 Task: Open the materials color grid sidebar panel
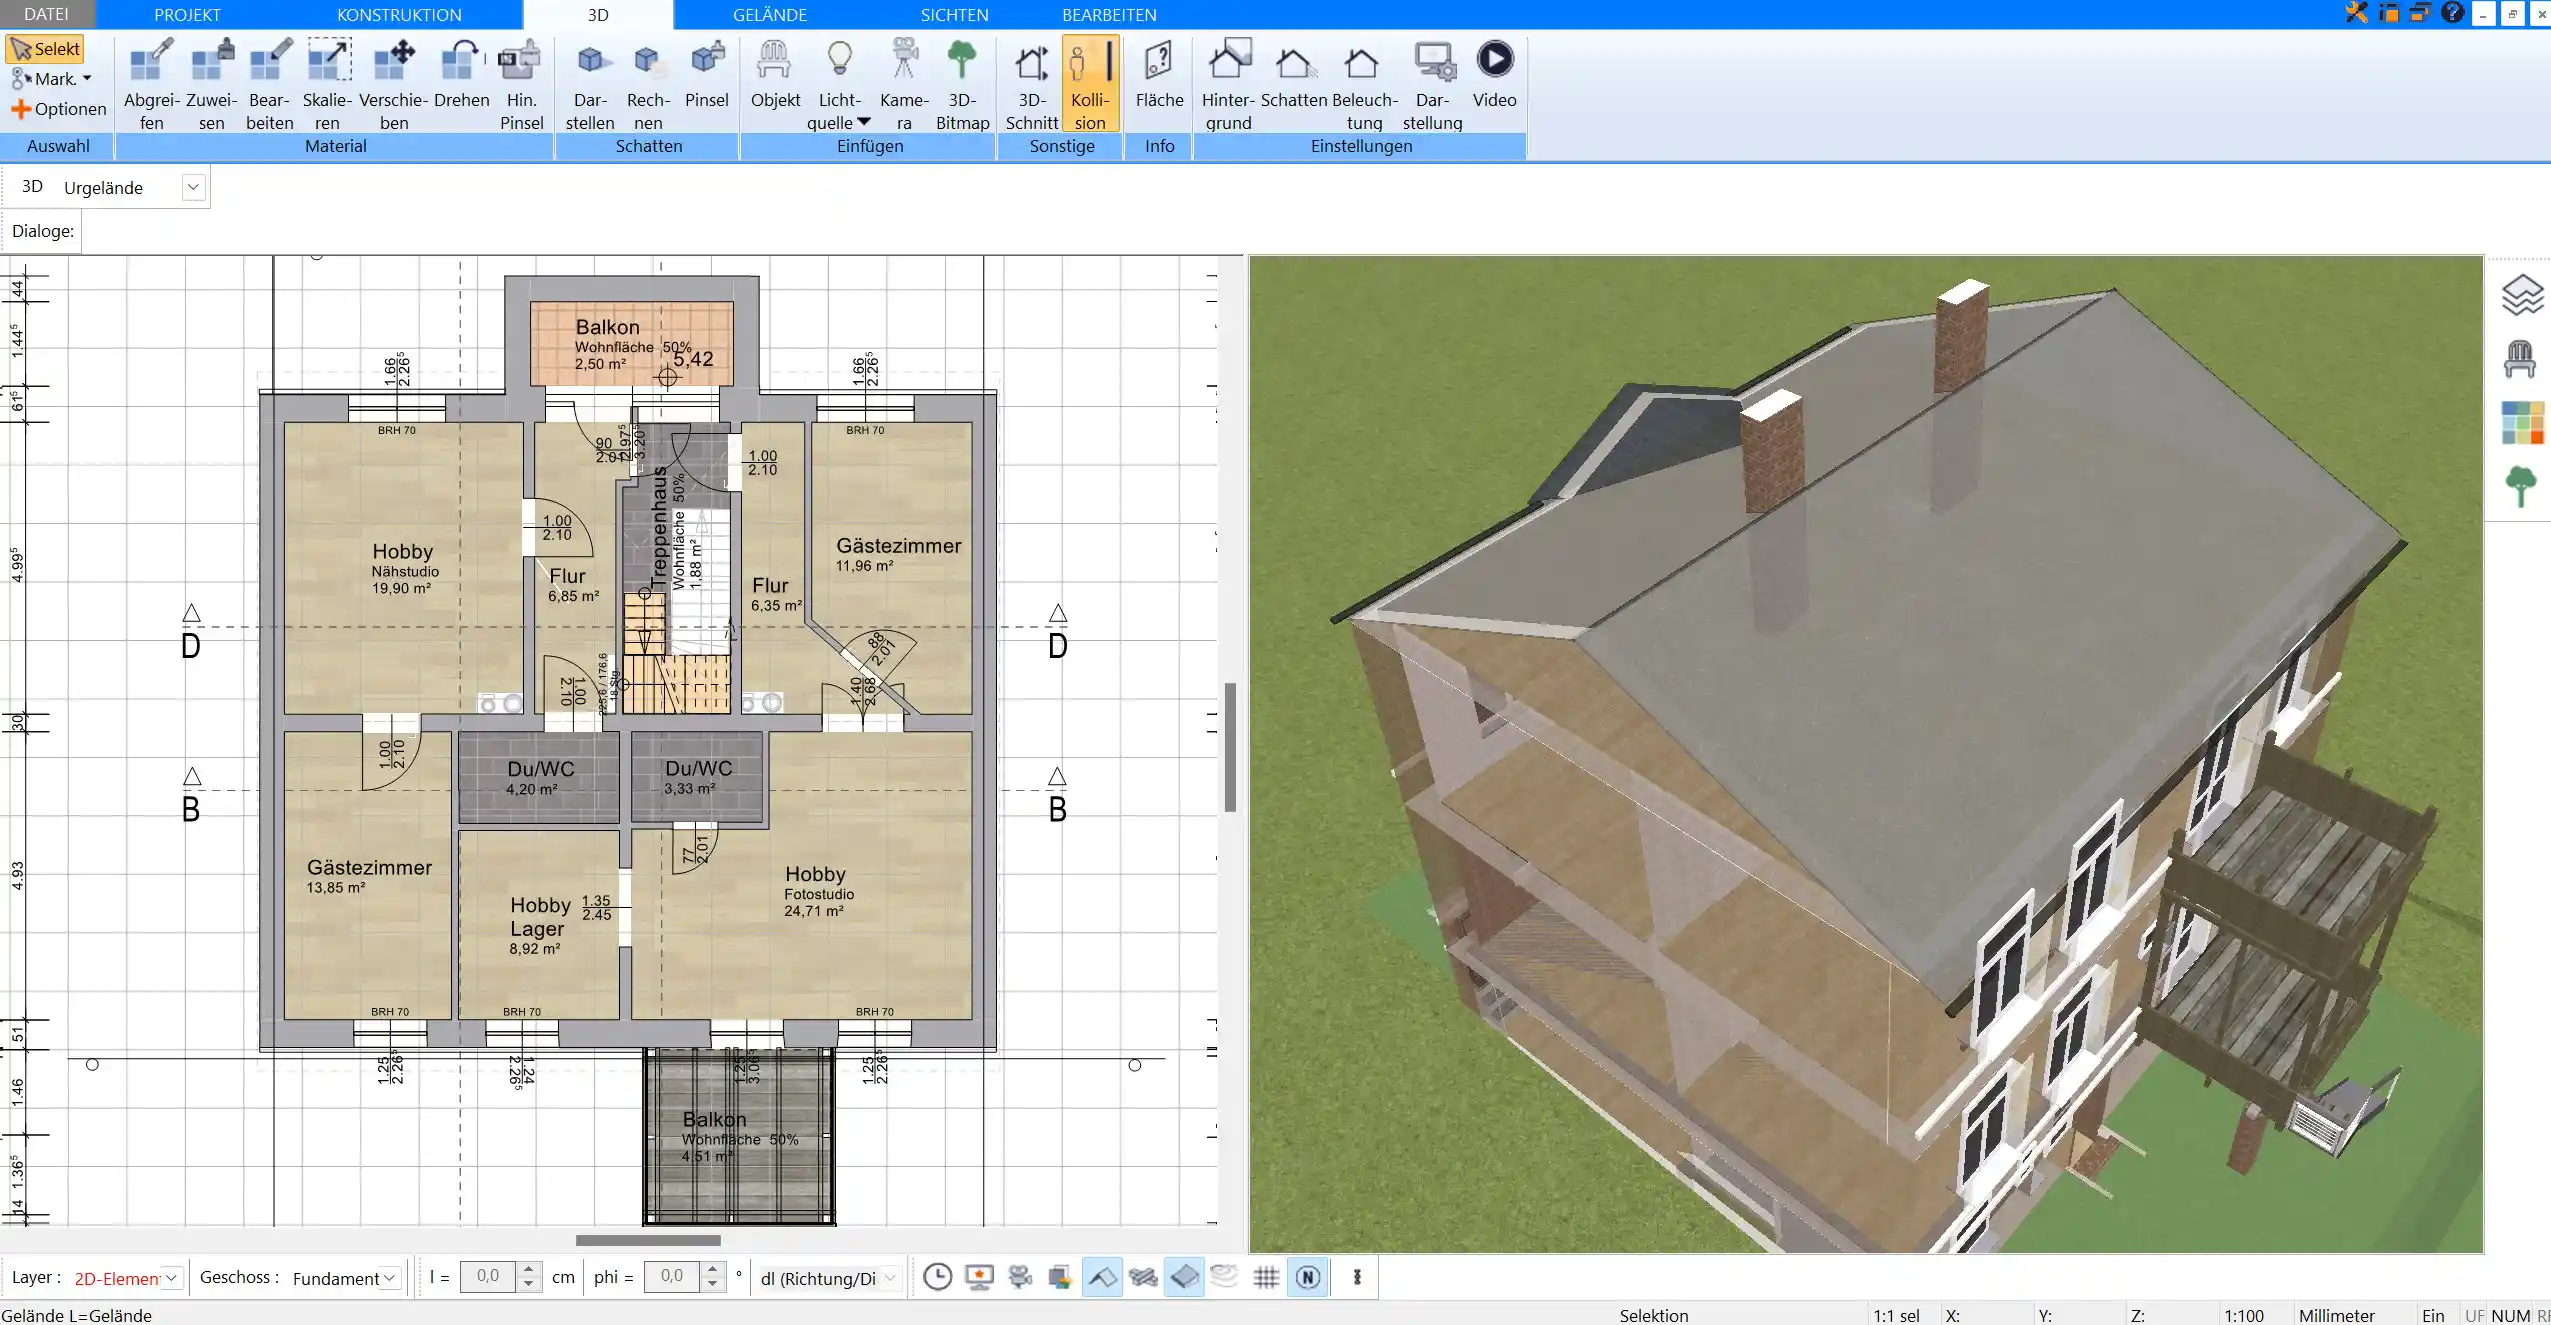[2522, 422]
